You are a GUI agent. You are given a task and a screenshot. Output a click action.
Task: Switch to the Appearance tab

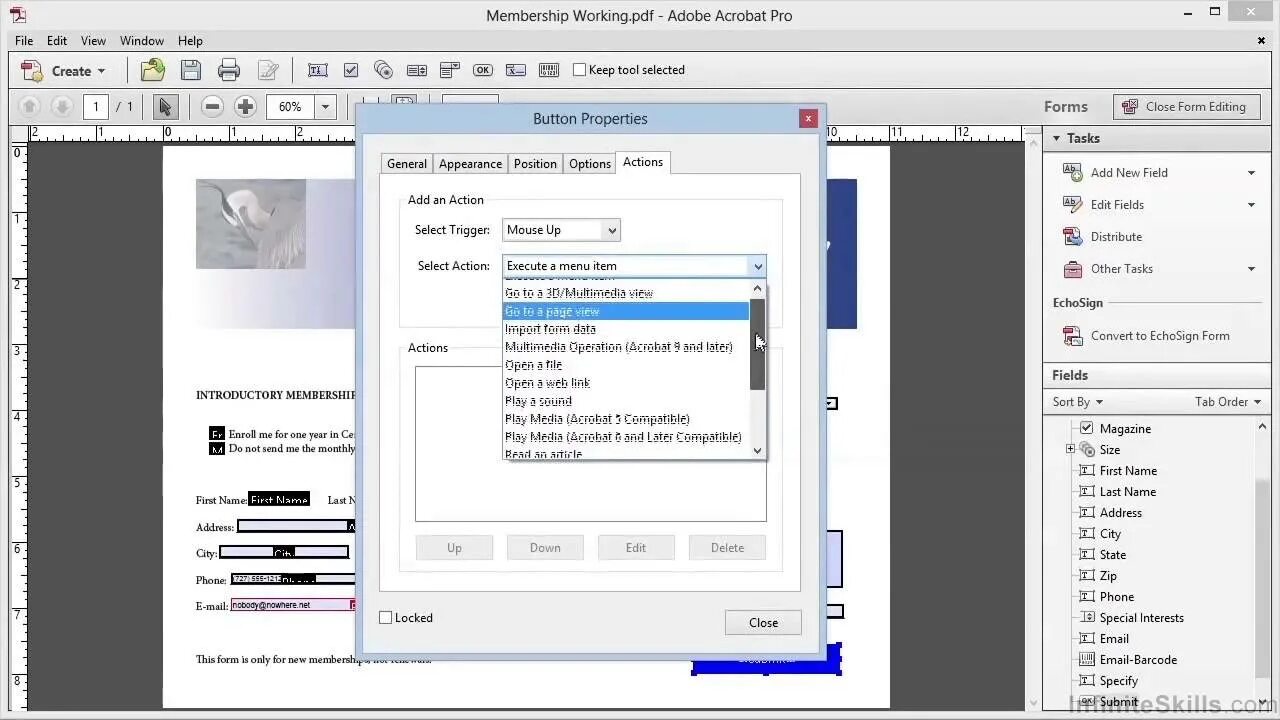(470, 164)
